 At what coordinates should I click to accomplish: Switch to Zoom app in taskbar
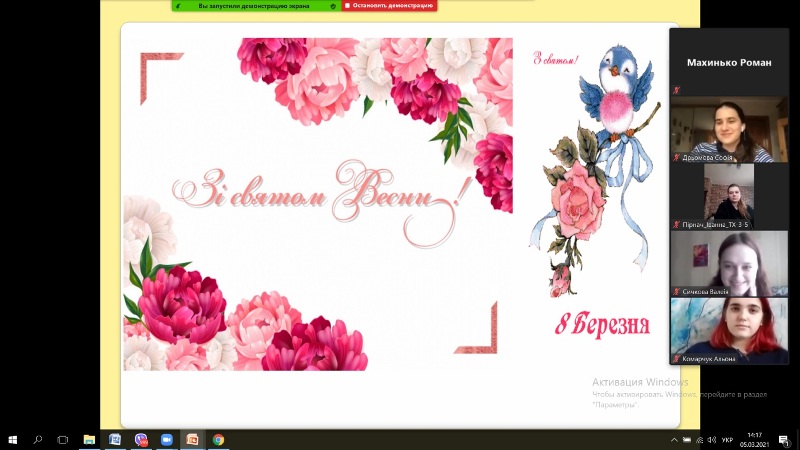tap(167, 439)
